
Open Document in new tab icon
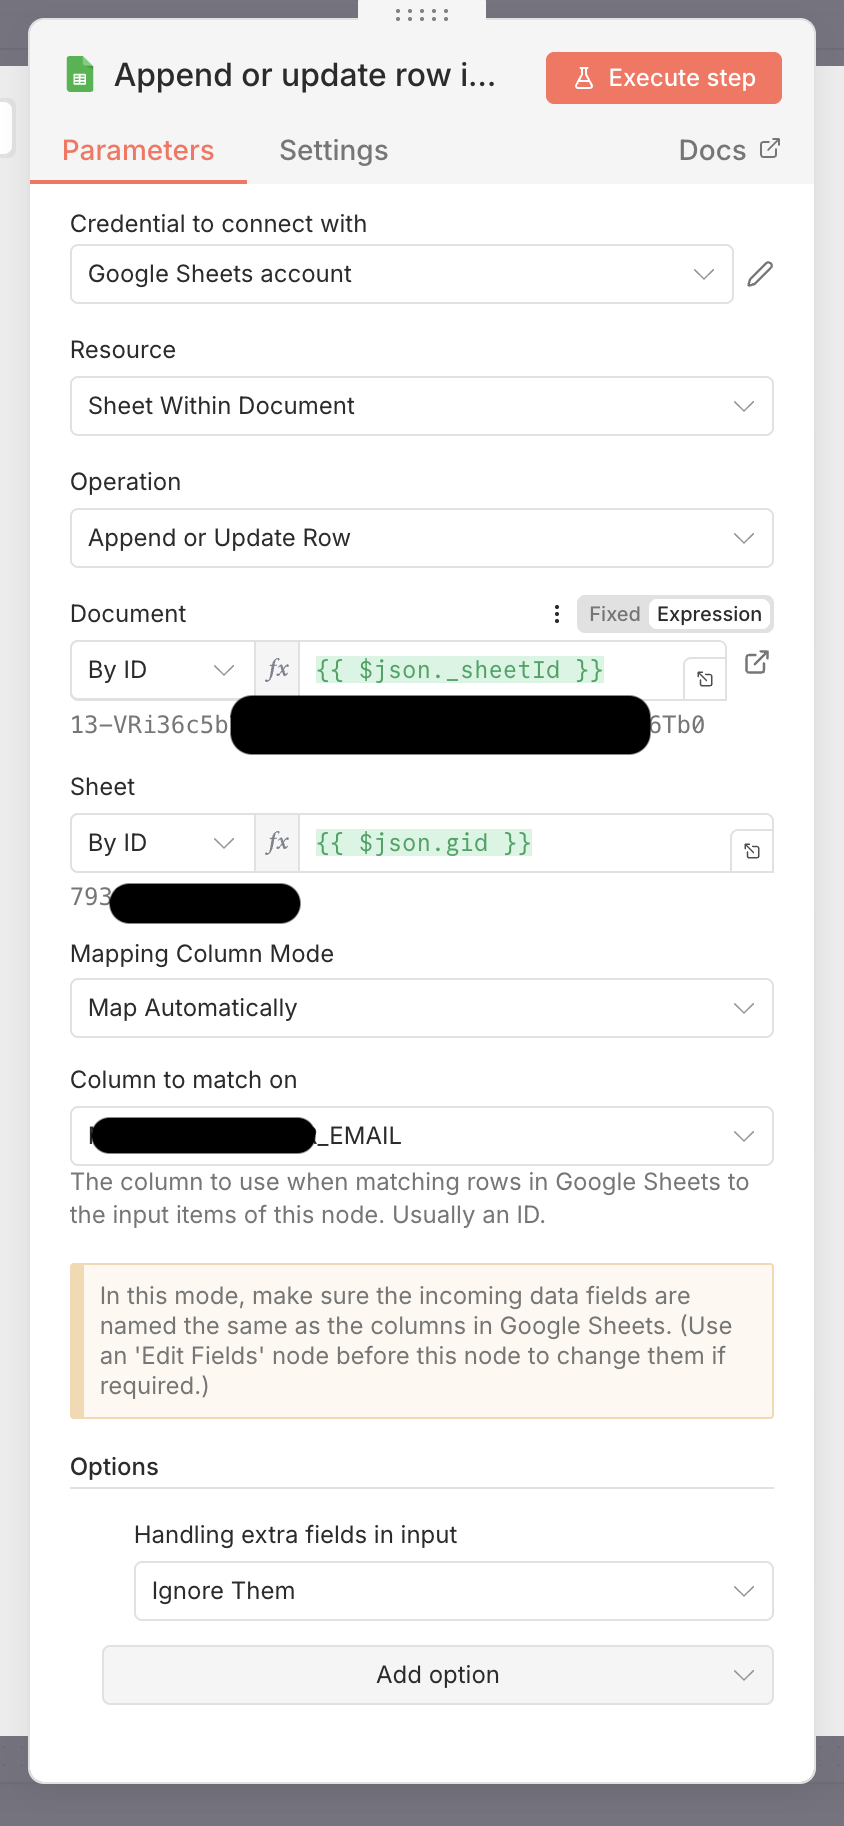[x=757, y=662]
